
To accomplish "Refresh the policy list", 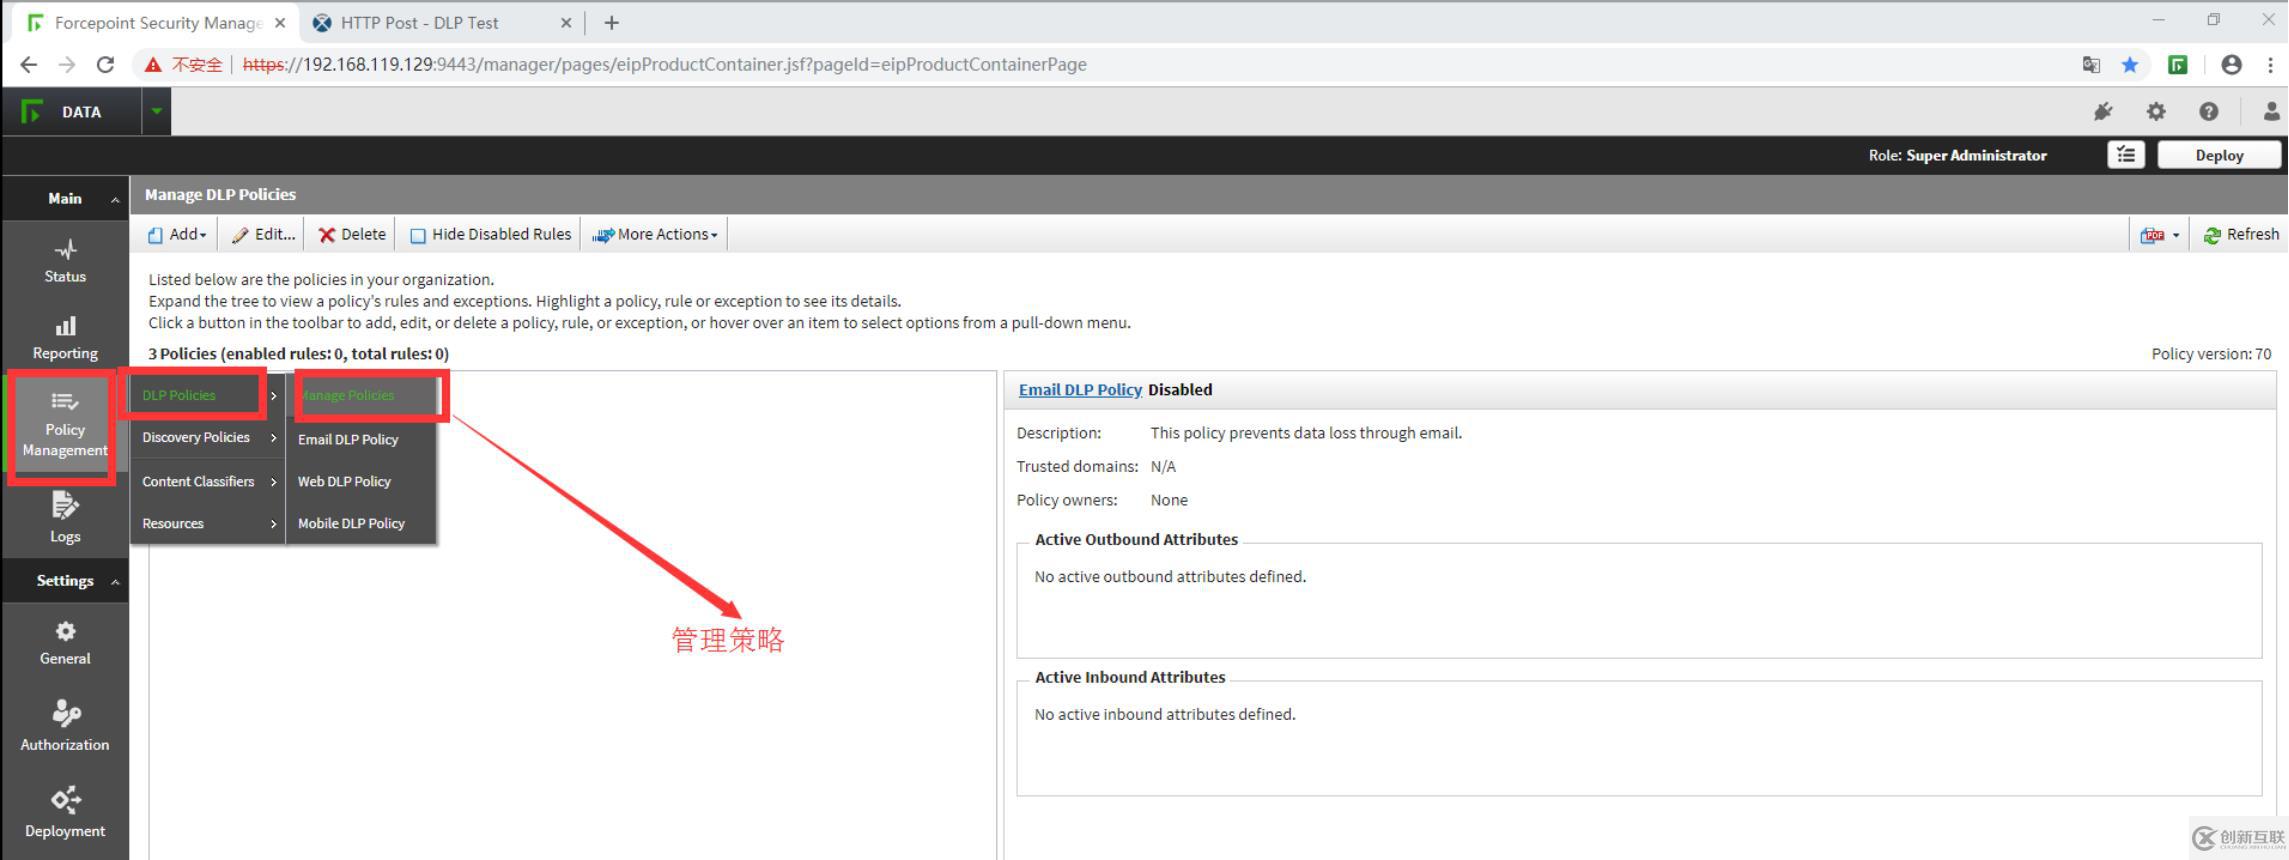I will [2241, 234].
